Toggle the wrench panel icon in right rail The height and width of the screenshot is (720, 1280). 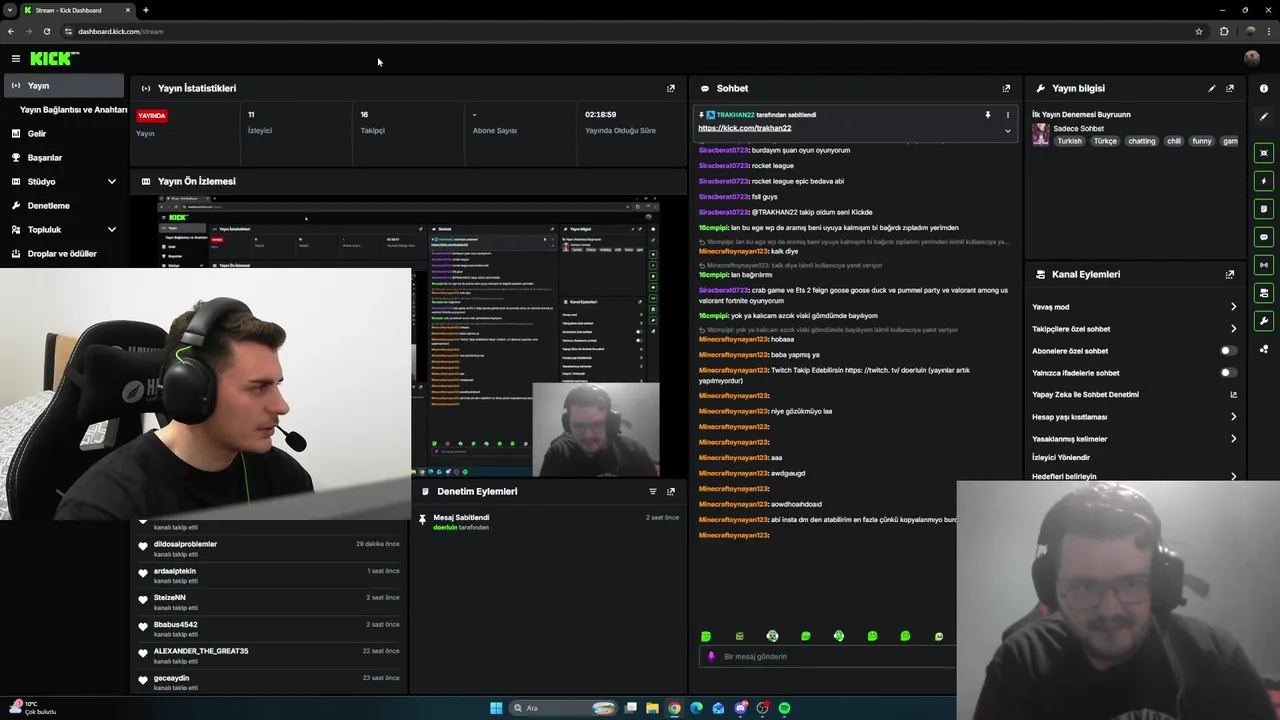point(1264,321)
